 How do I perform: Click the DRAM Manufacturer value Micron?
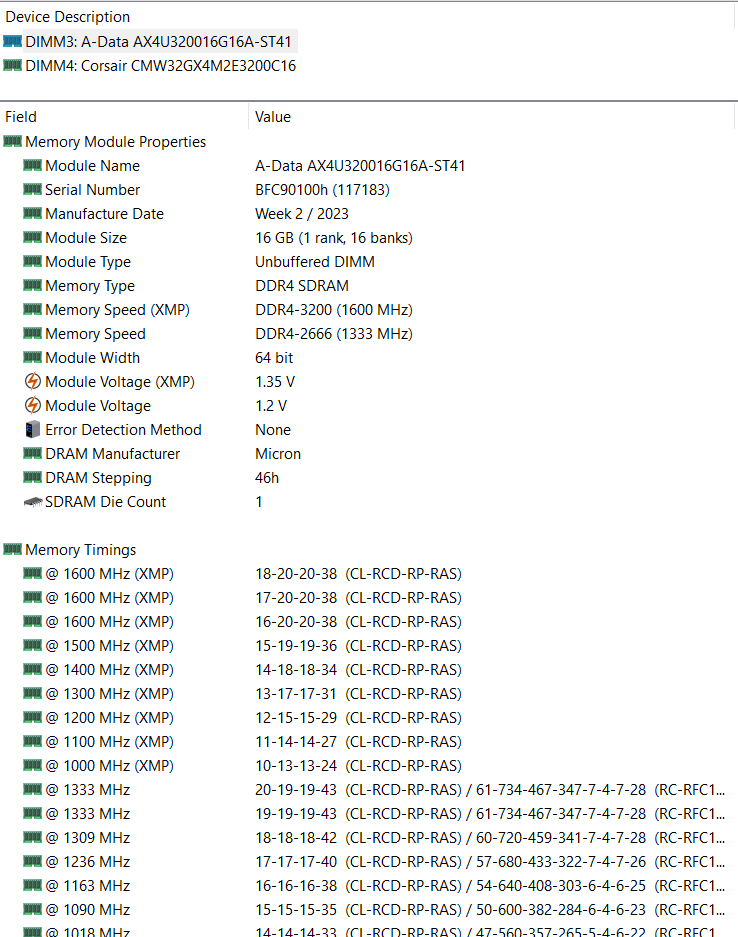point(278,454)
